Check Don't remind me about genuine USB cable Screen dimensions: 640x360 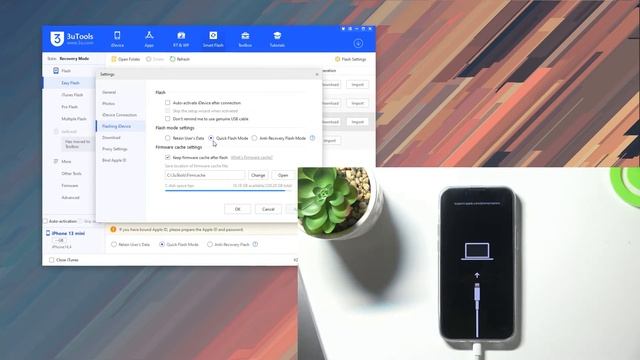(167, 119)
